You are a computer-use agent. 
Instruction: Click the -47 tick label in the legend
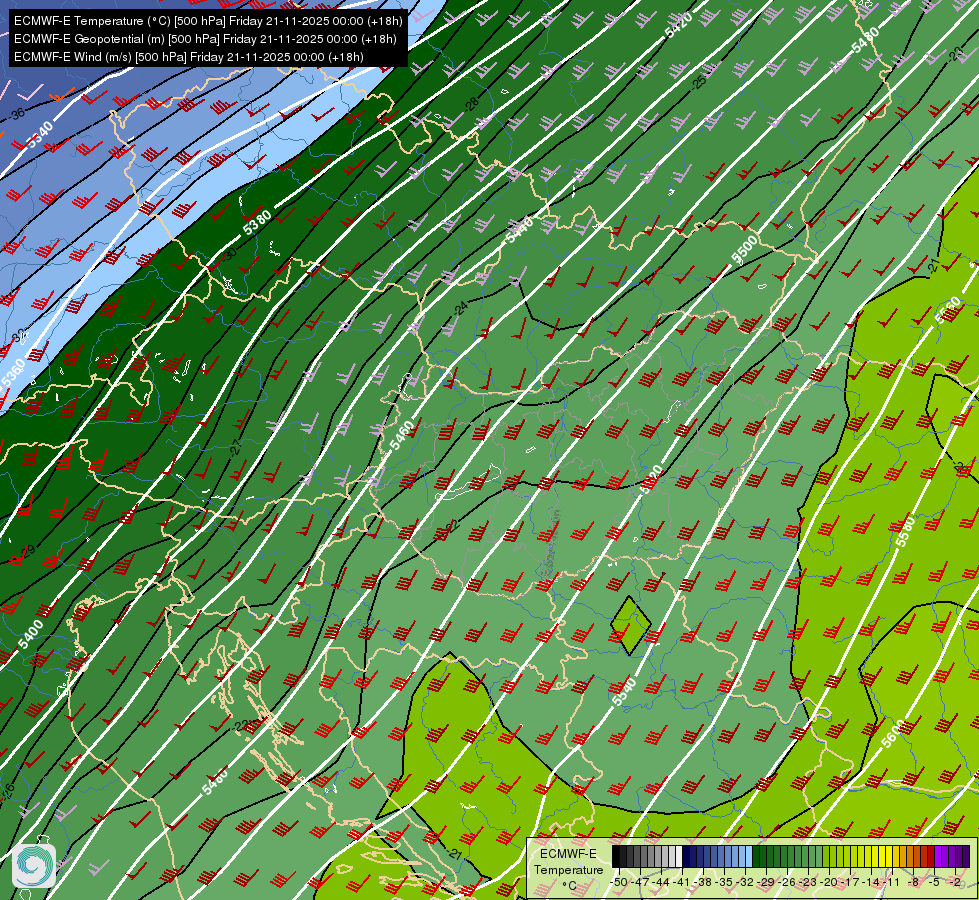[640, 882]
